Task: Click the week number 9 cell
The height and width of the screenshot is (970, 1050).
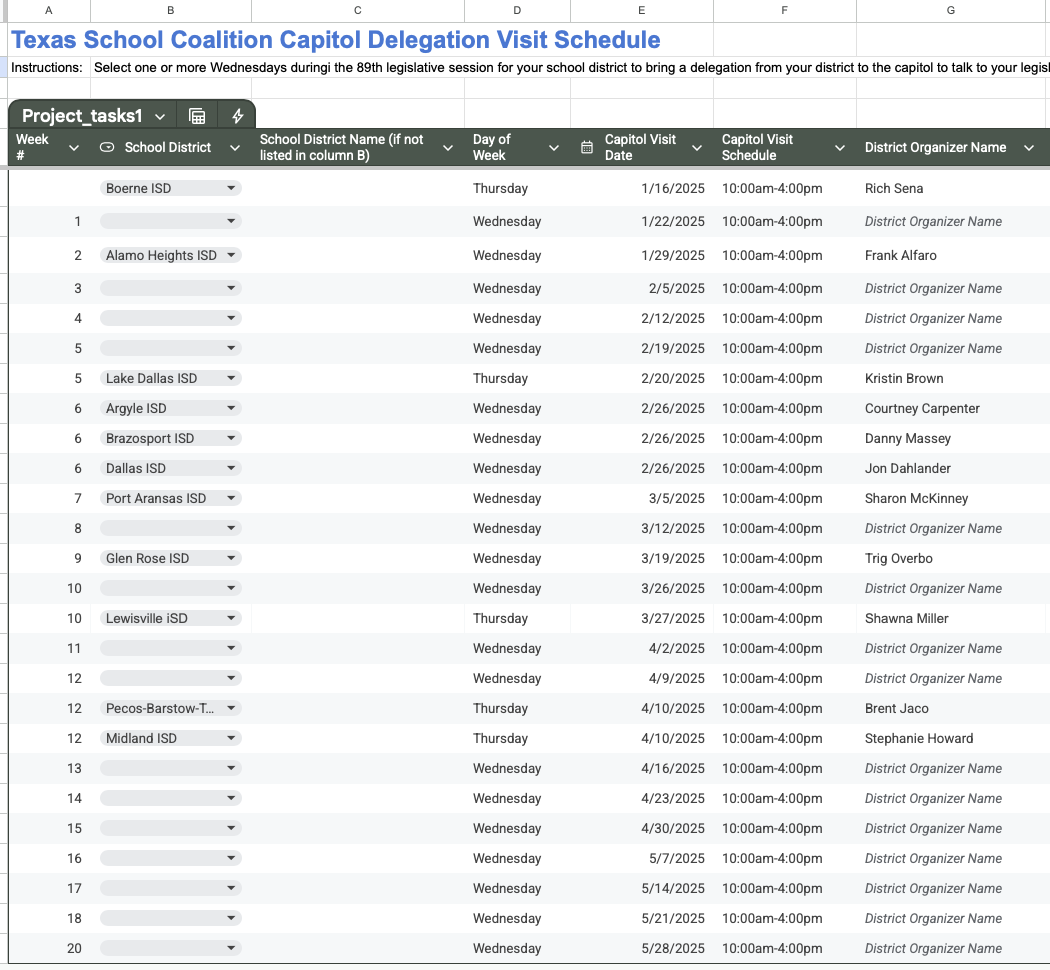Action: 50,558
